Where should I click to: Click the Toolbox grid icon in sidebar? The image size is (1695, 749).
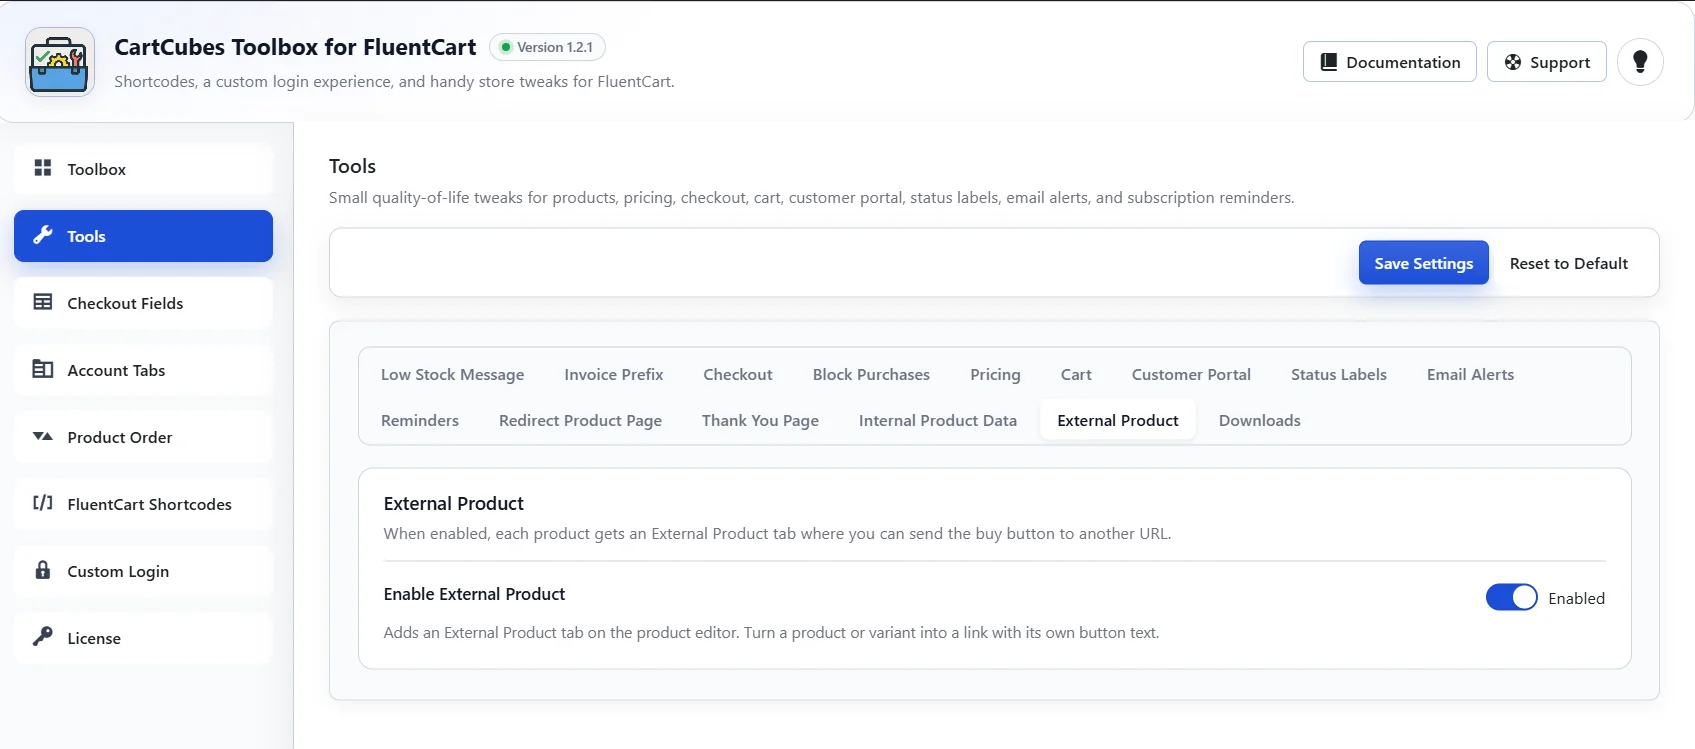tap(43, 168)
